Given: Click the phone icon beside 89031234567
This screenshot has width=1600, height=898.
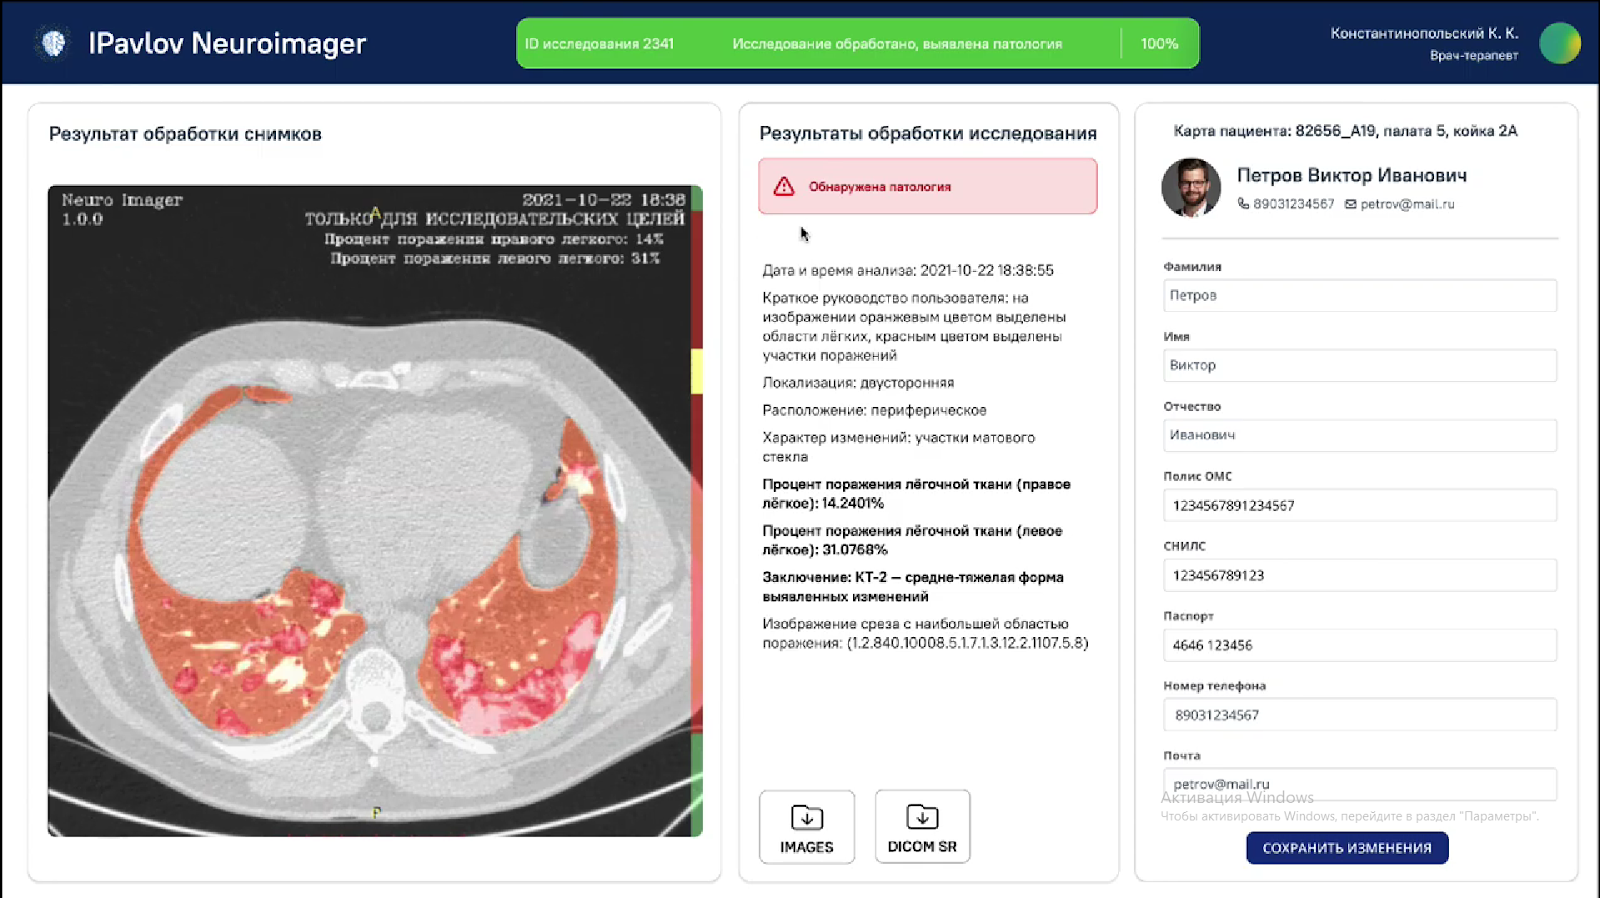Looking at the screenshot, I should 1243,204.
